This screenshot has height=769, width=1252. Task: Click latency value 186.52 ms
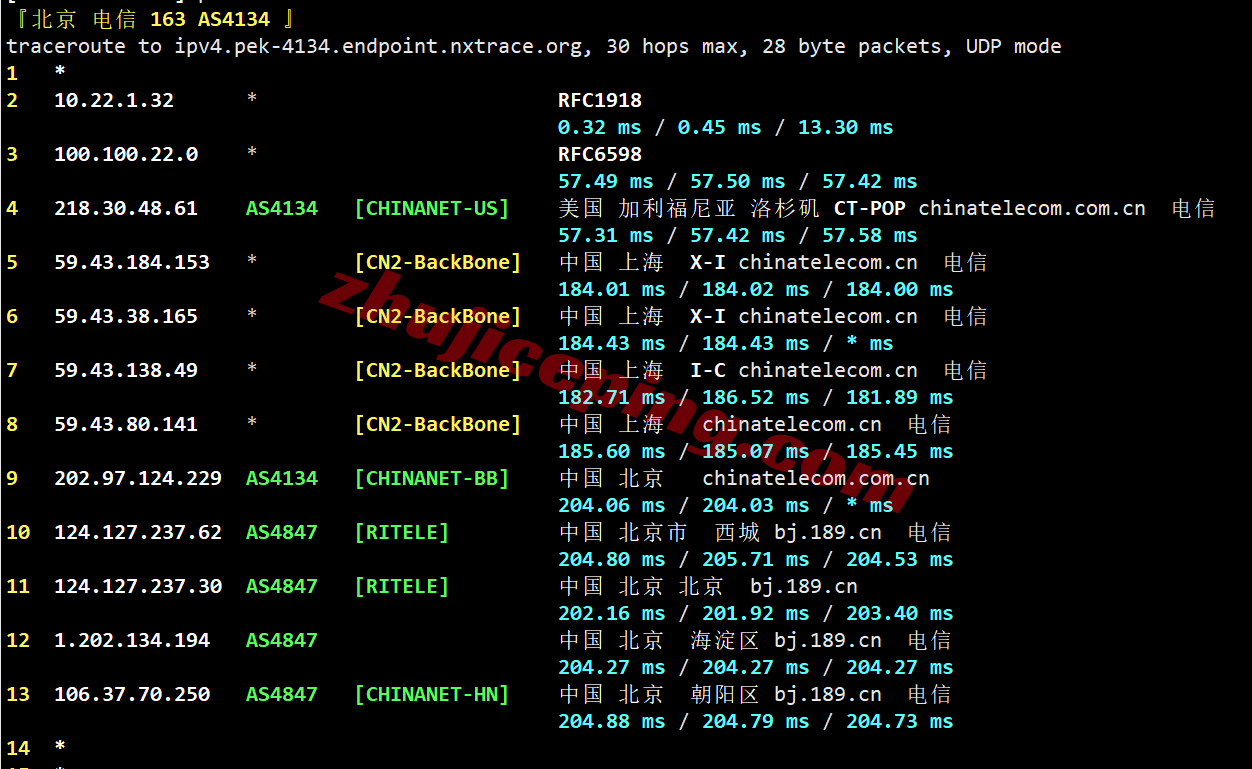(x=756, y=397)
